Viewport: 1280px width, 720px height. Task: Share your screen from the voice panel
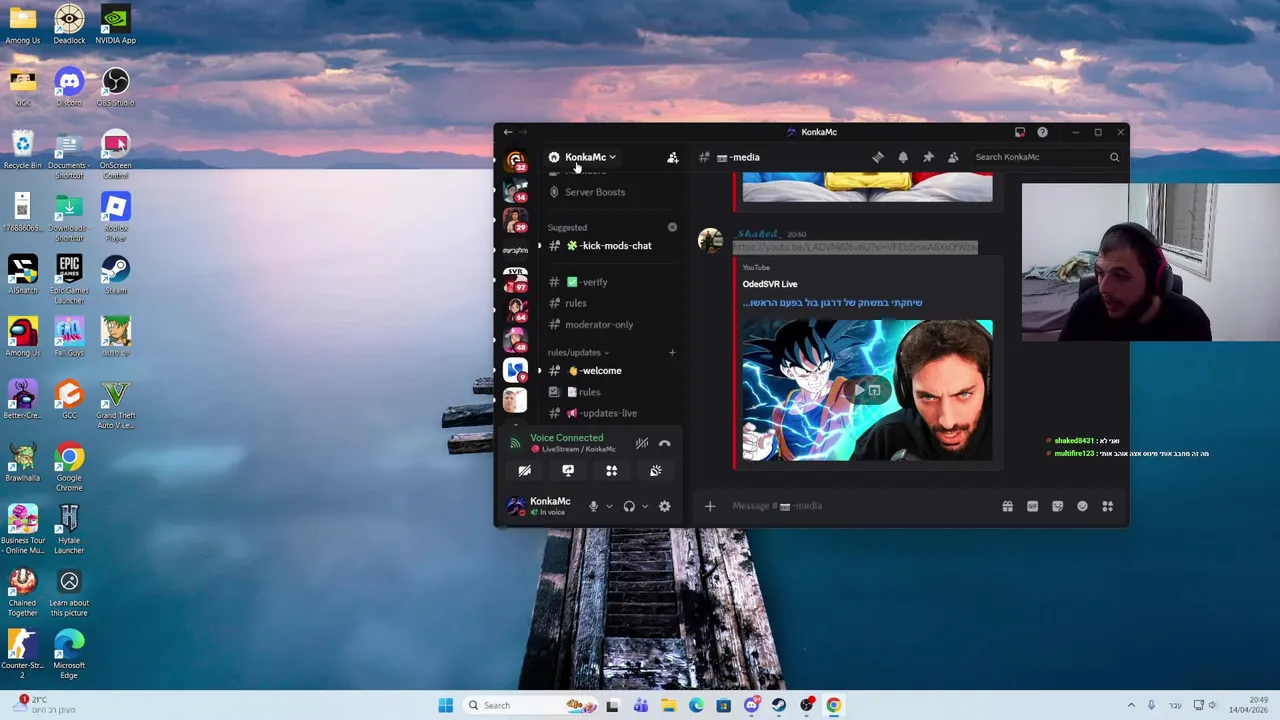[x=568, y=471]
